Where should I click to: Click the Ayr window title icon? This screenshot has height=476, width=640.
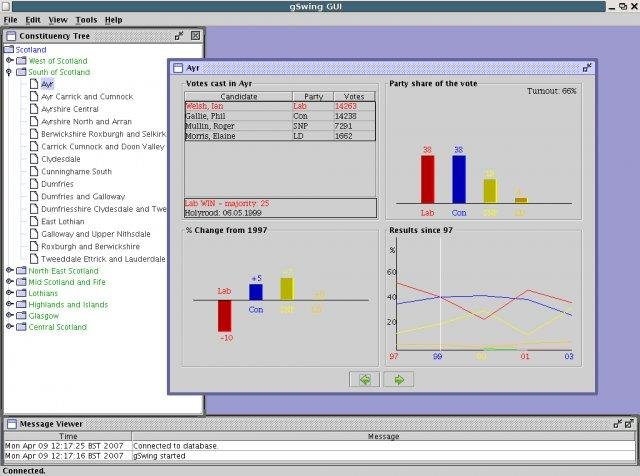point(178,68)
